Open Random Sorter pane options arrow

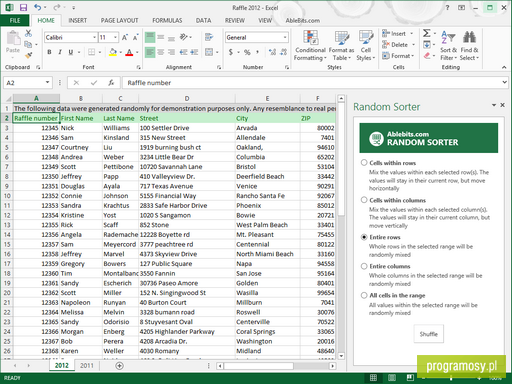point(494,105)
